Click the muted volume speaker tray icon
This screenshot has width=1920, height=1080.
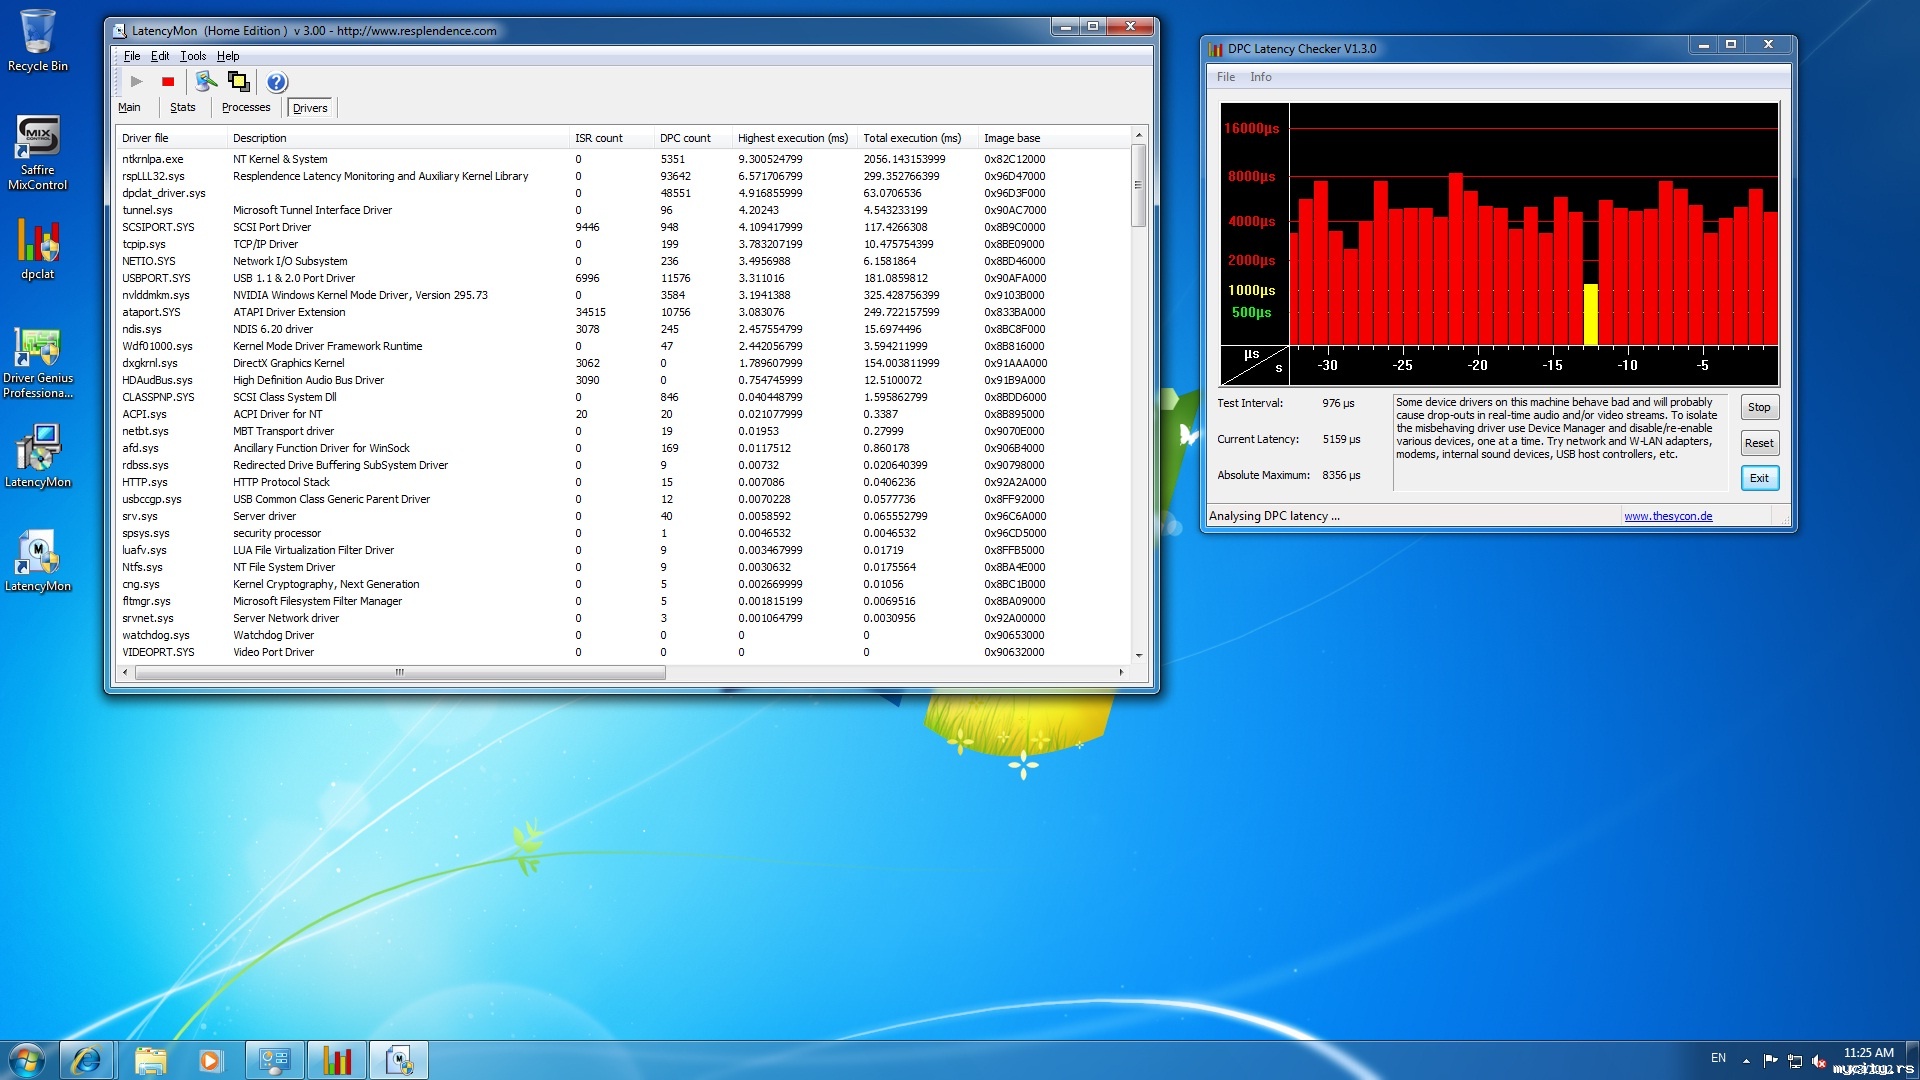1819,1060
